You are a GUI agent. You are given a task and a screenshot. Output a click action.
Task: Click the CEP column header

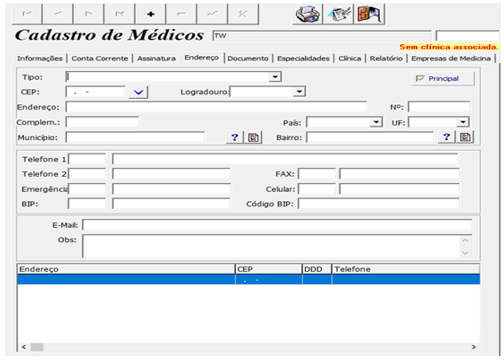269,269
